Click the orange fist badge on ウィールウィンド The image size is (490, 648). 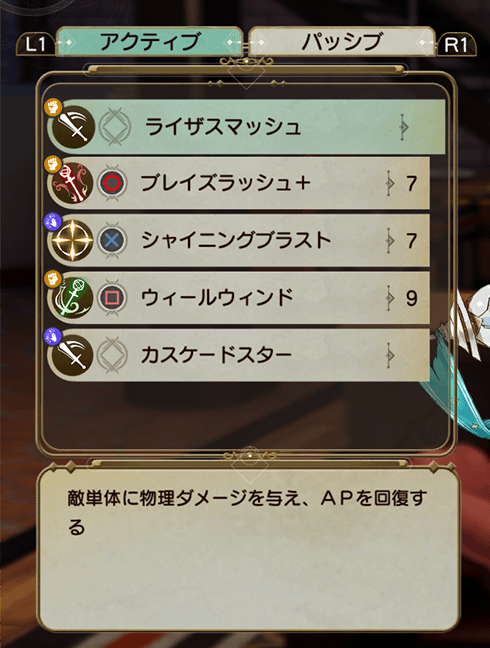point(52,279)
